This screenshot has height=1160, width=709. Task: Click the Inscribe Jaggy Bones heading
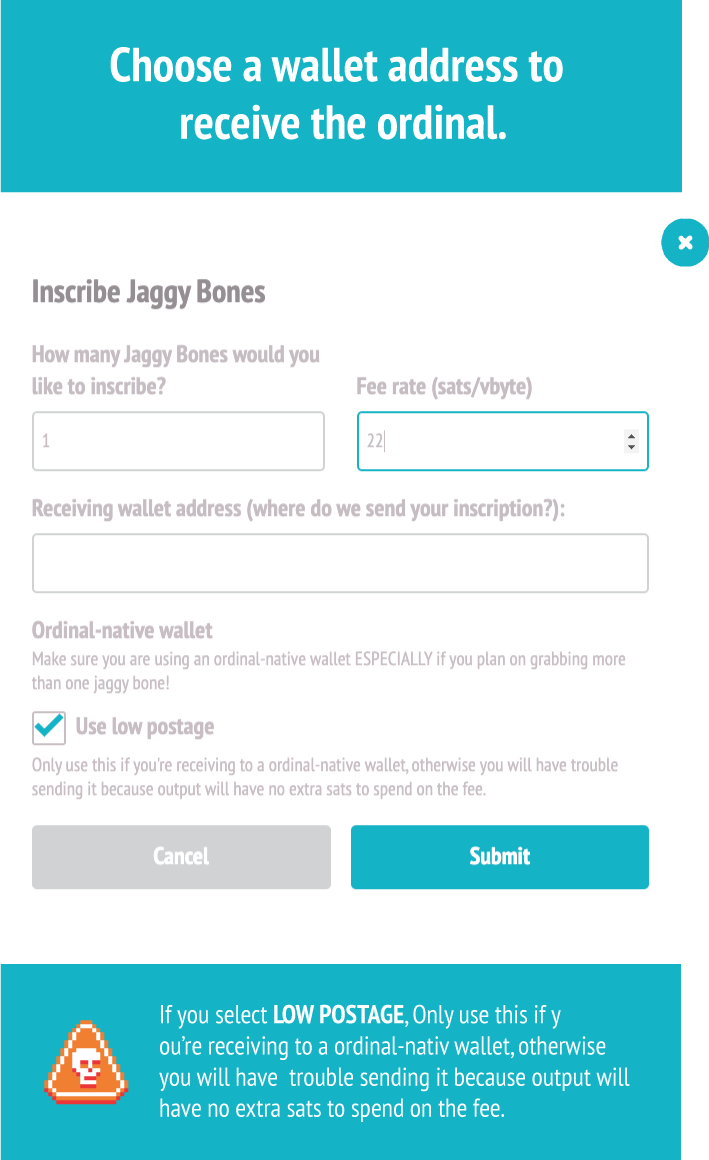148,291
